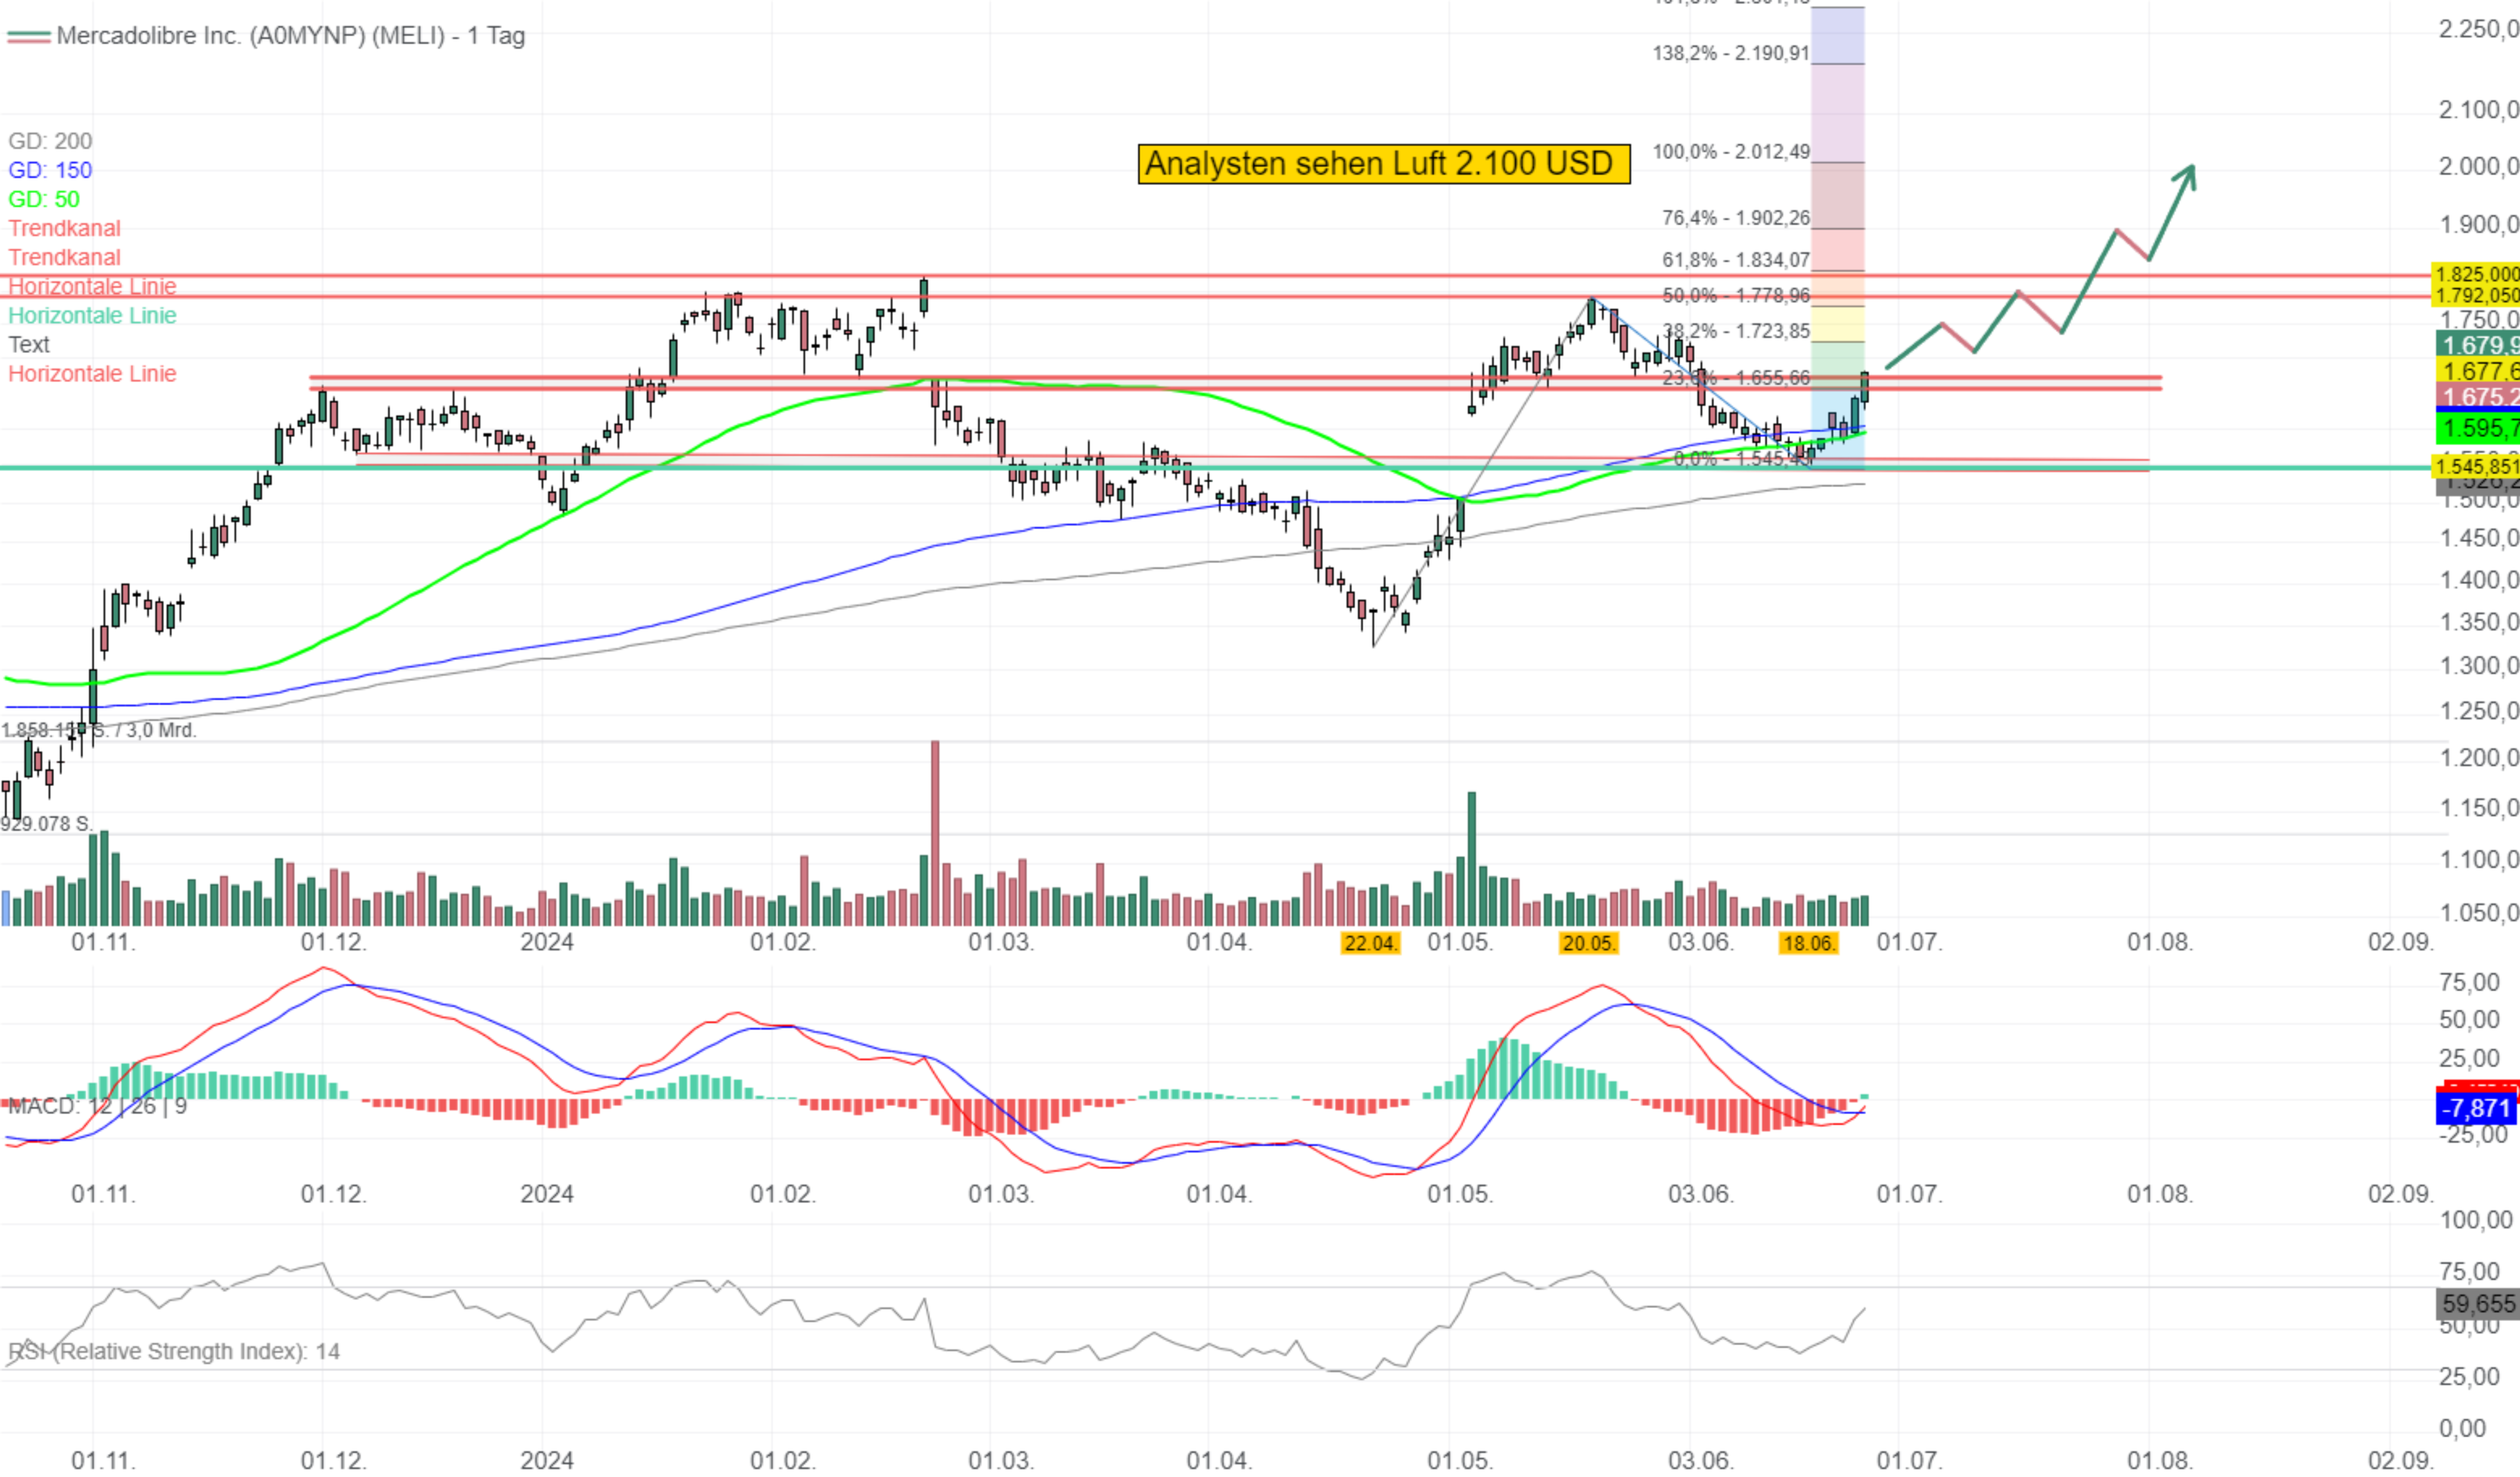Click the Fibonacci label 23,6% - 1.655,66
This screenshot has width=2520, height=1477.
(1735, 378)
